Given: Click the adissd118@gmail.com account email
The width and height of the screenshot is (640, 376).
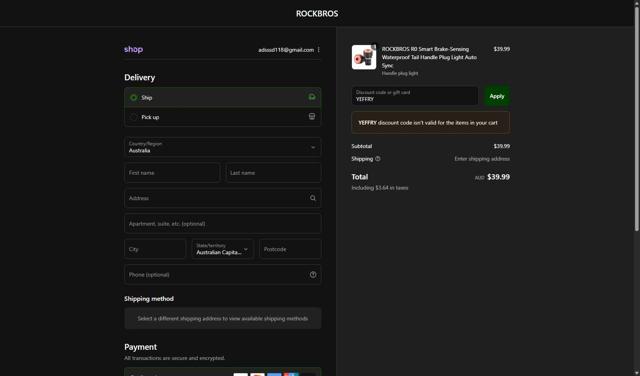Looking at the screenshot, I should 286,50.
